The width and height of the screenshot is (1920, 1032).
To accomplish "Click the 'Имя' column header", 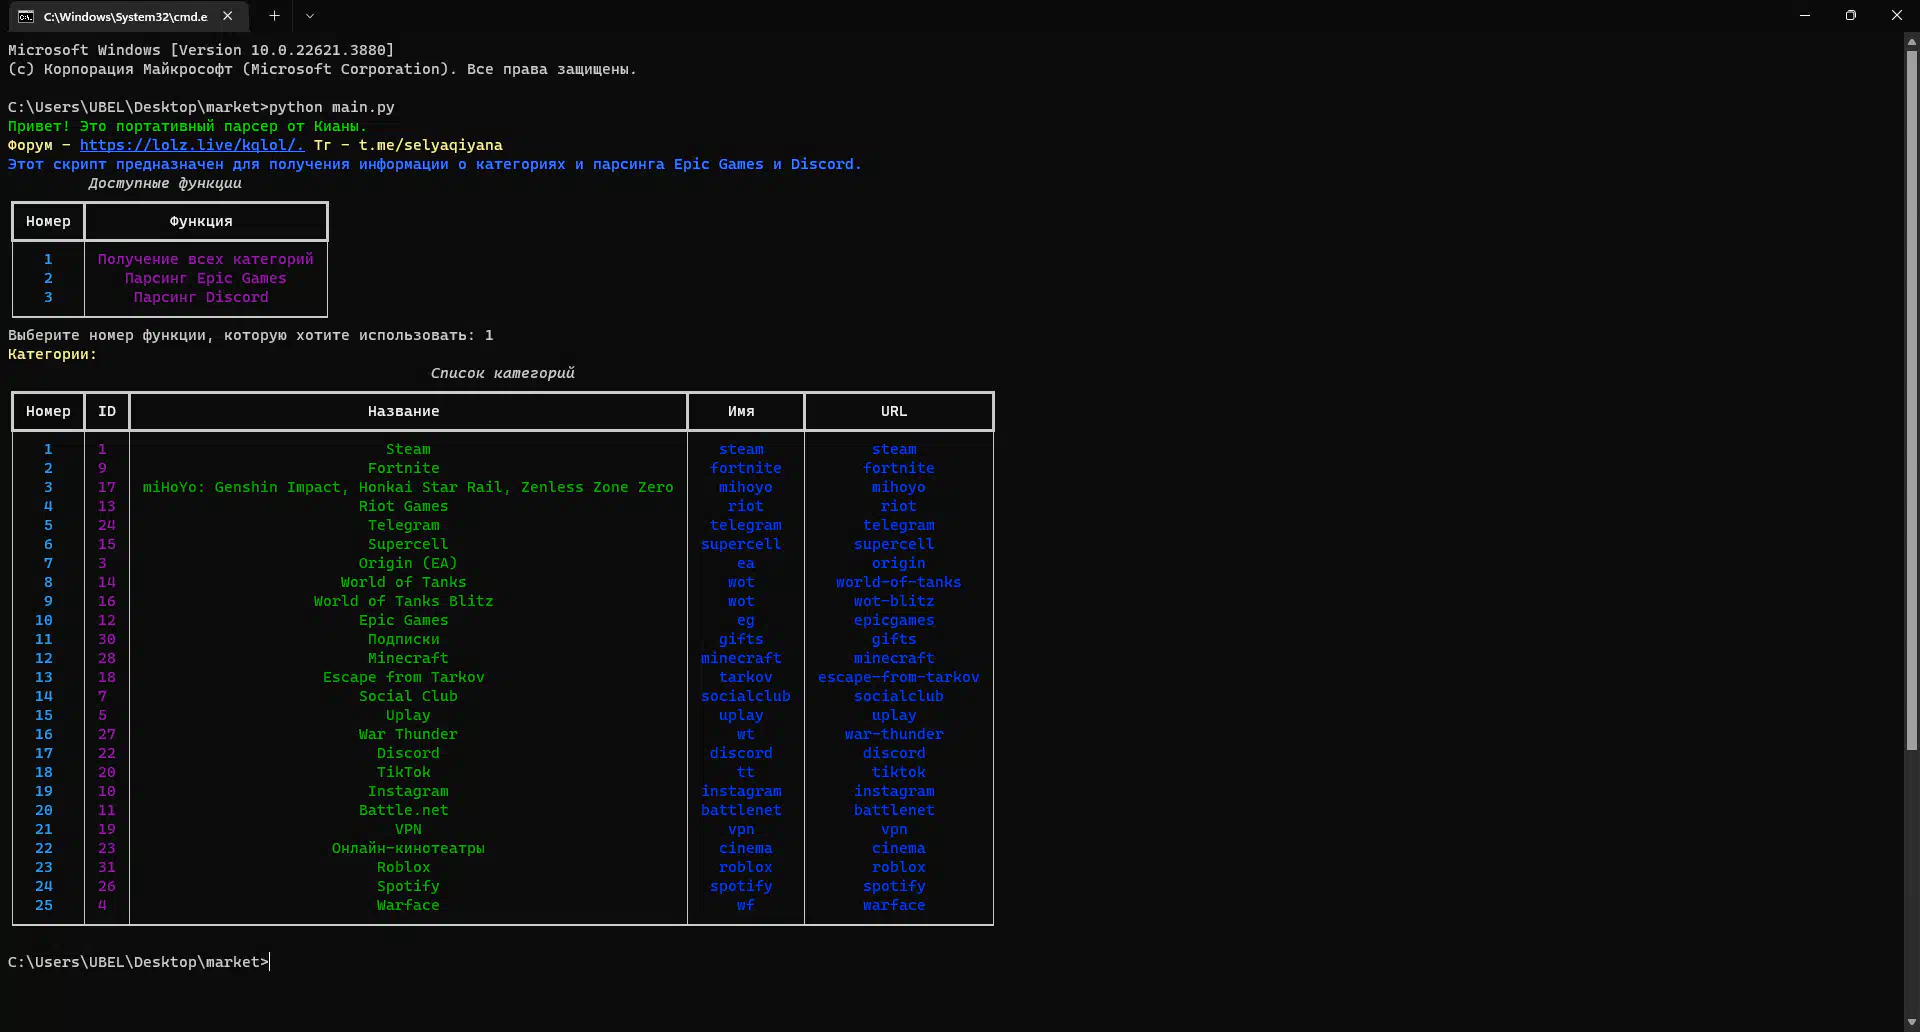I will [x=741, y=411].
